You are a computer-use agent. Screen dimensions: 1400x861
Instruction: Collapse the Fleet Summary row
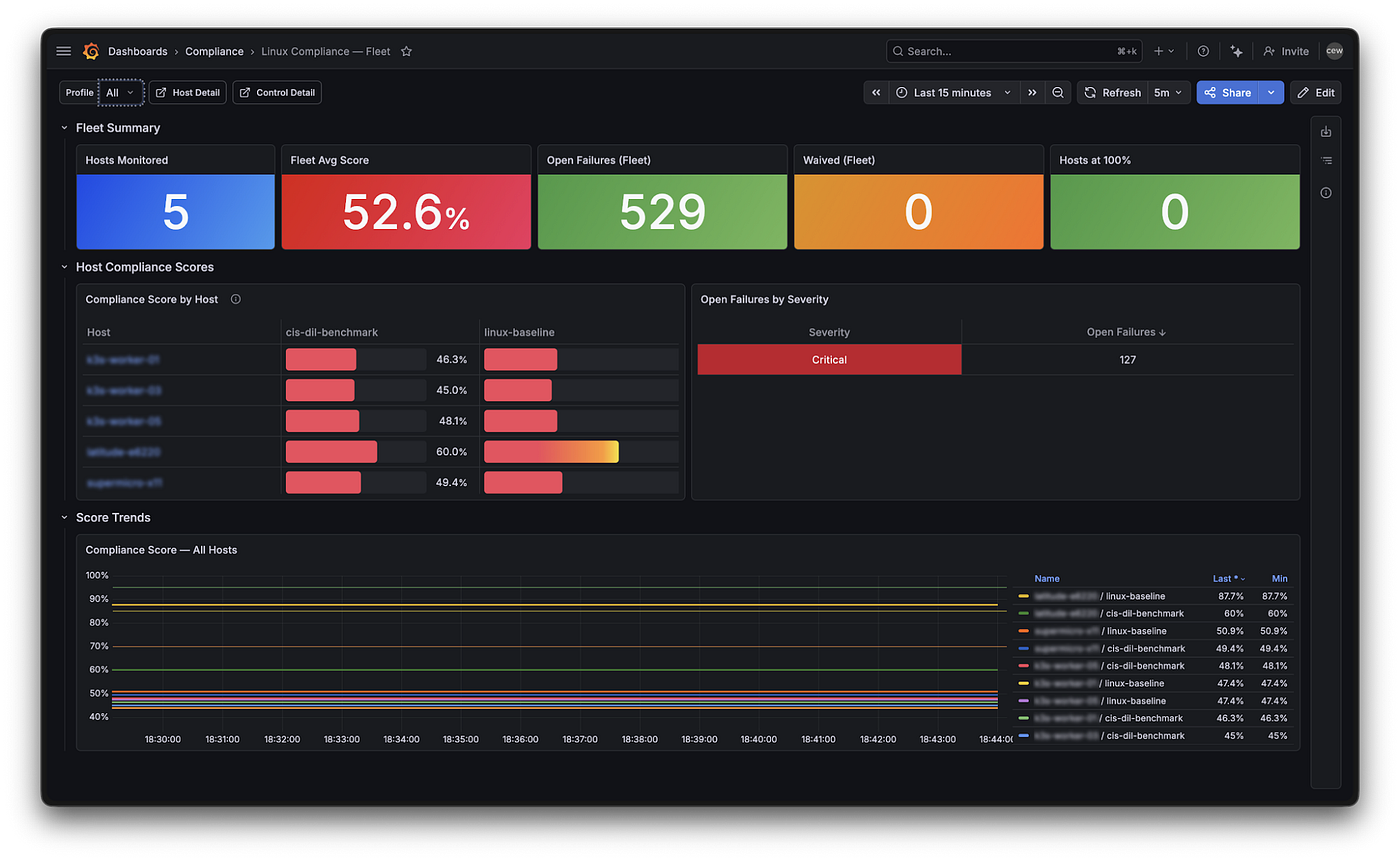click(64, 128)
